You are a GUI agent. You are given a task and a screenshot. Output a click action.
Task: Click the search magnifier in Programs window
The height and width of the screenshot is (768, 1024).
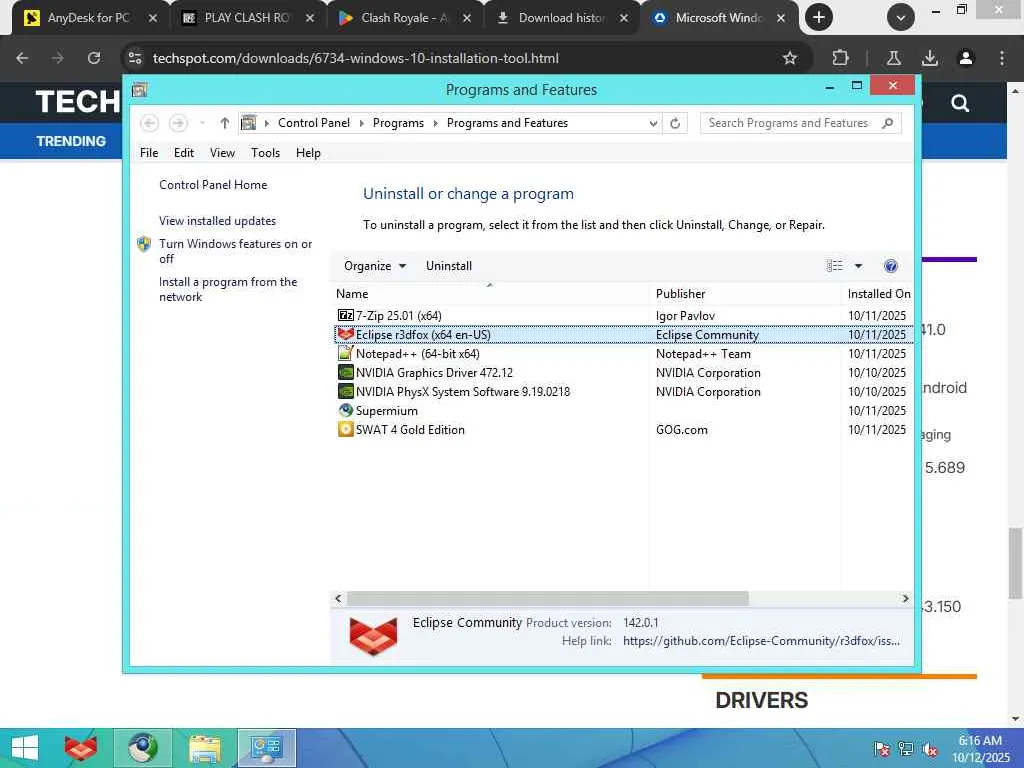[x=887, y=123]
